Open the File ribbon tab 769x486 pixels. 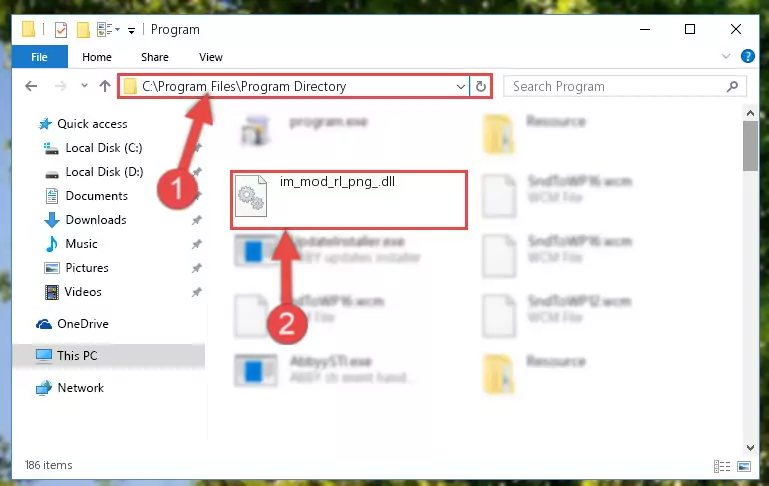pos(39,57)
